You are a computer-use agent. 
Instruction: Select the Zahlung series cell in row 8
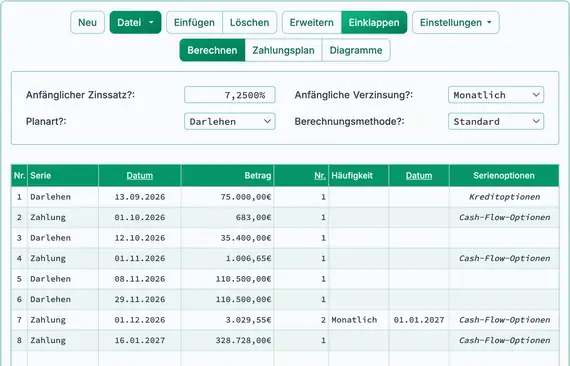coord(63,341)
